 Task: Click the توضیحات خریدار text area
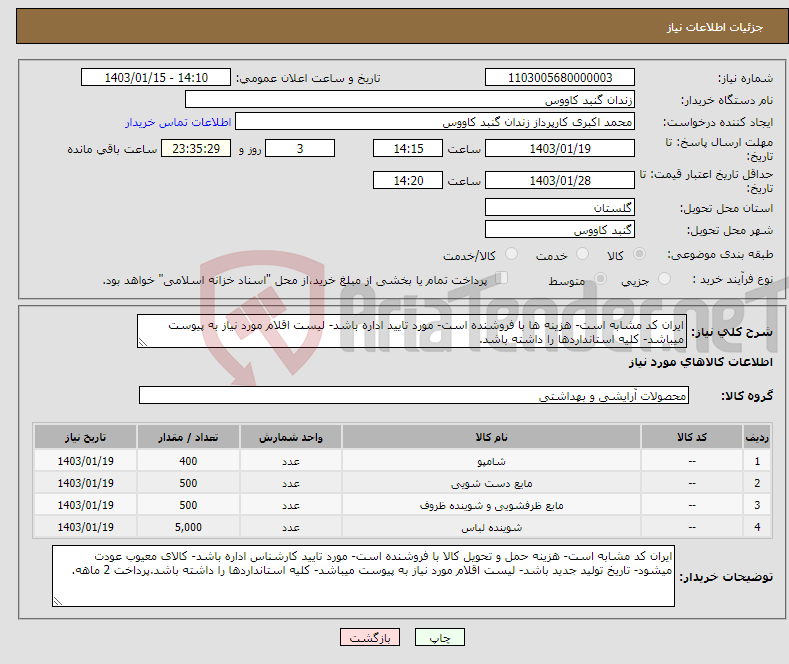363,576
